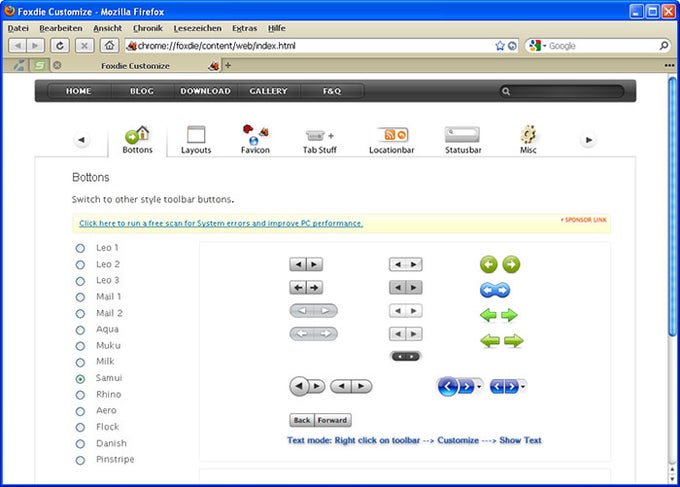Open the Google search engine selector
The width and height of the screenshot is (680, 487).
[538, 46]
